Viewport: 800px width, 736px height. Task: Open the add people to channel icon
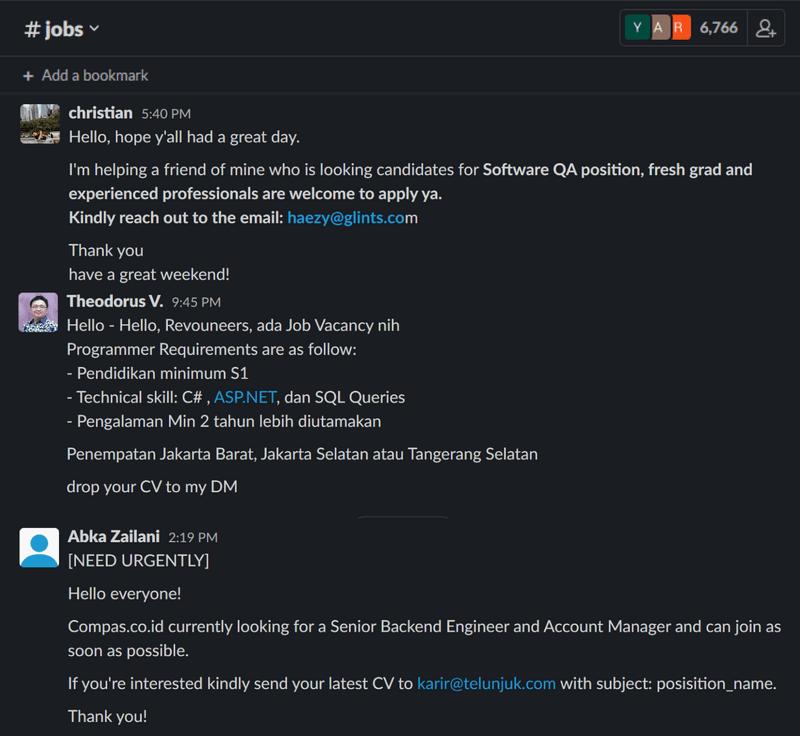click(766, 27)
